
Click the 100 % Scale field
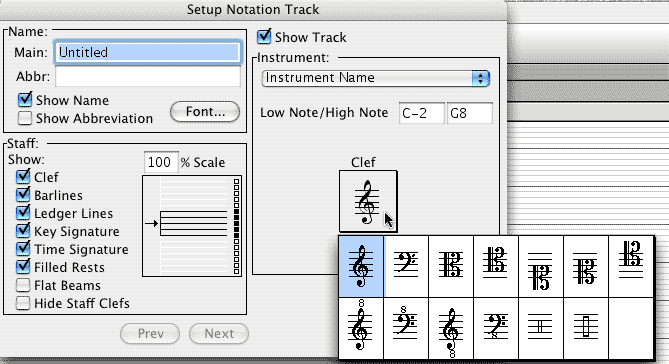click(161, 162)
